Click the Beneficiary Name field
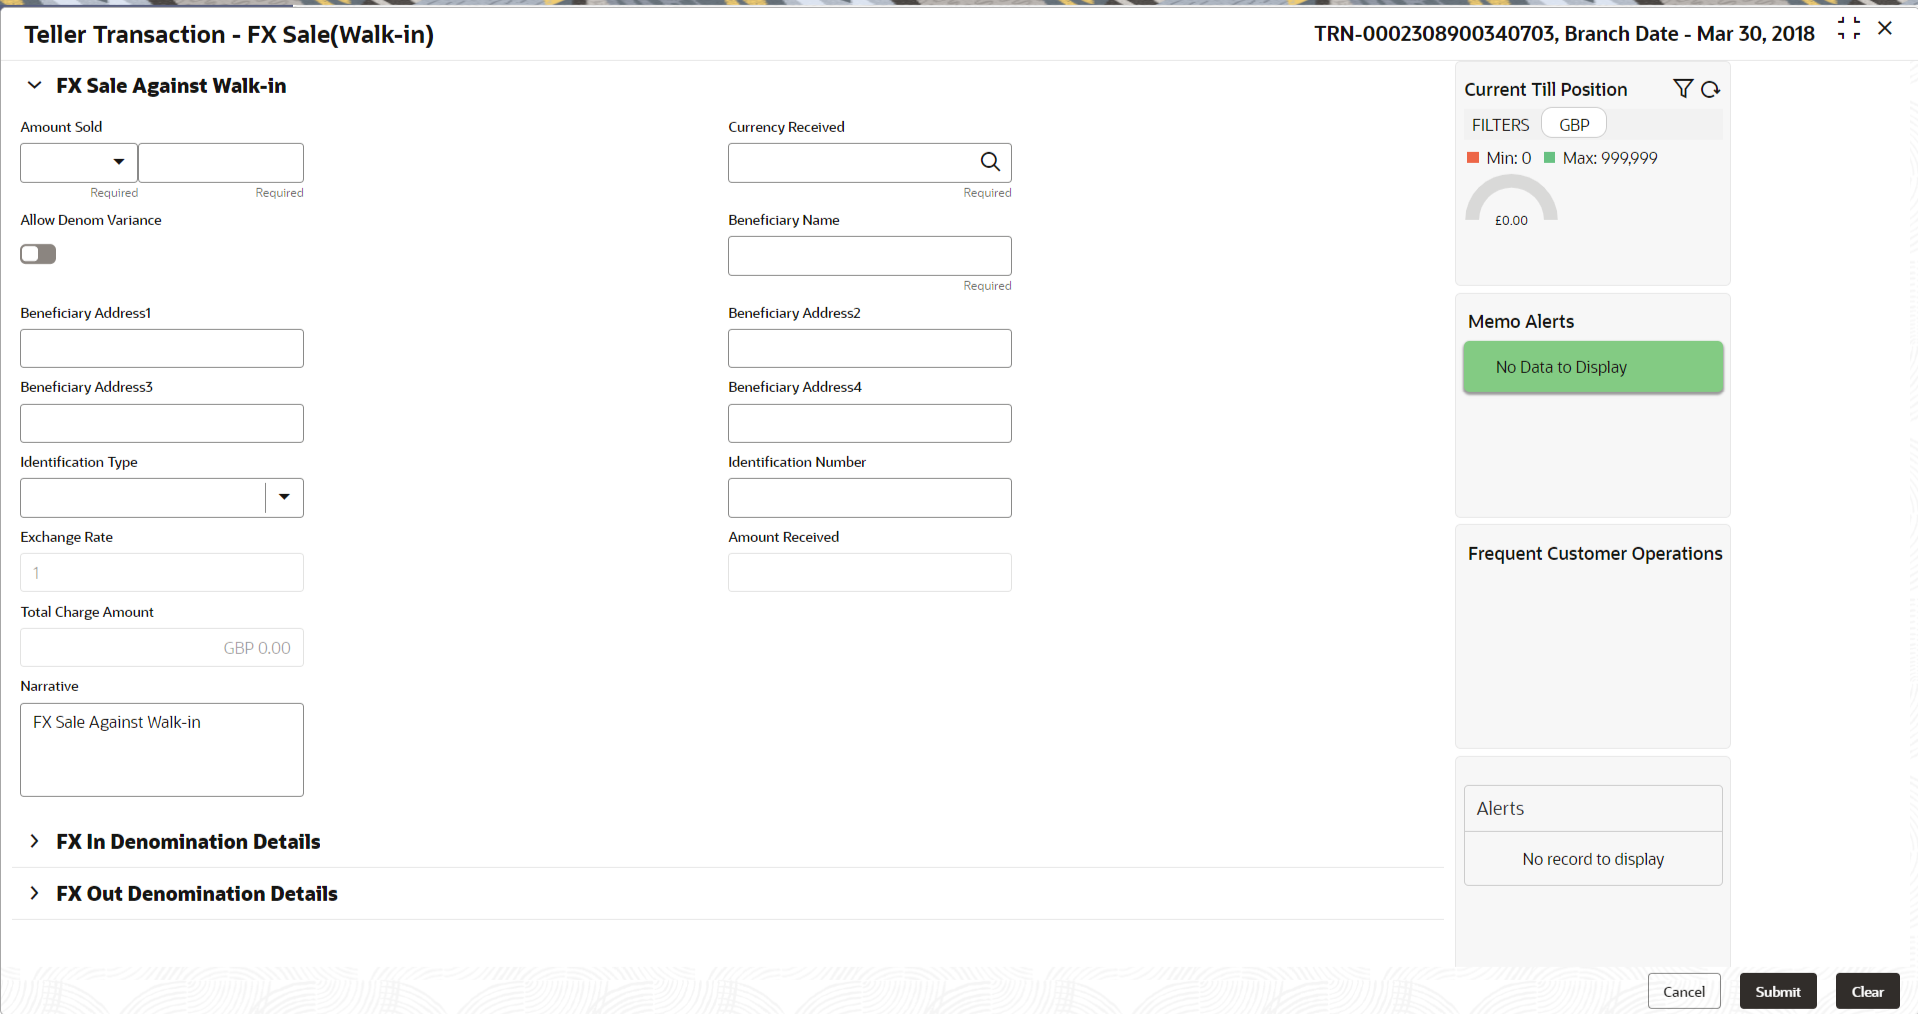The width and height of the screenshot is (1918, 1017). tap(870, 256)
